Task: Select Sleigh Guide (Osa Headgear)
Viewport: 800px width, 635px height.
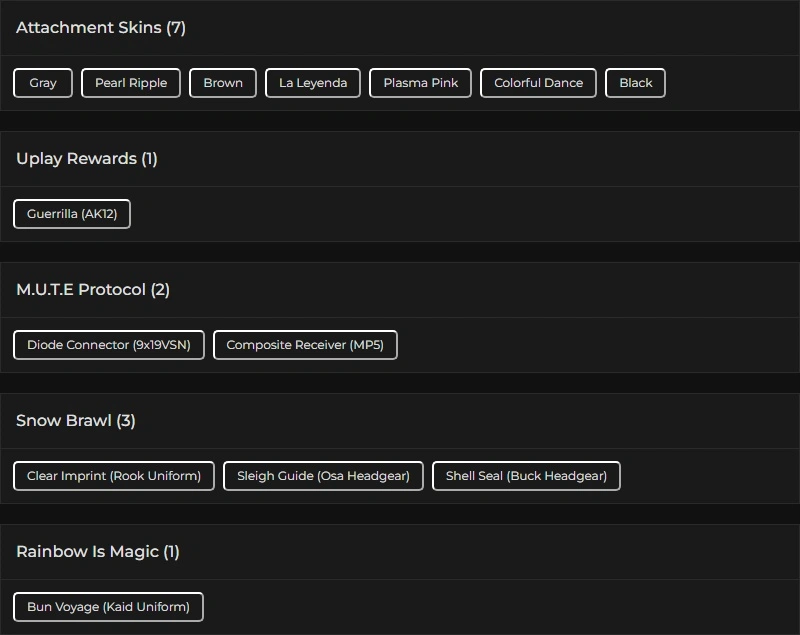Action: tap(323, 476)
